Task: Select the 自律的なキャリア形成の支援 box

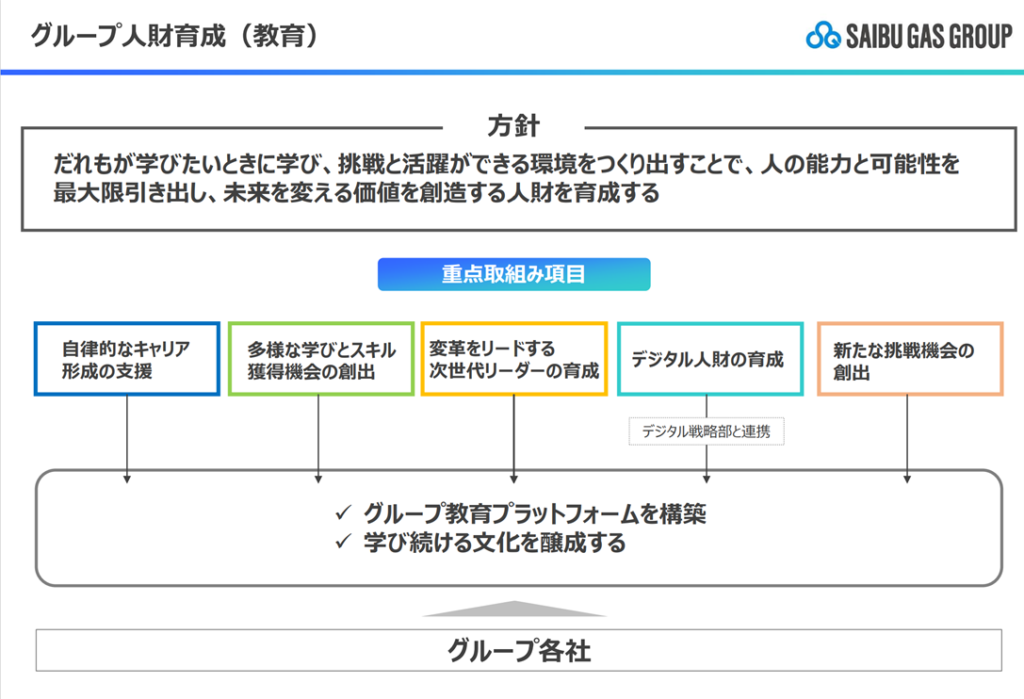Action: pyautogui.click(x=127, y=359)
